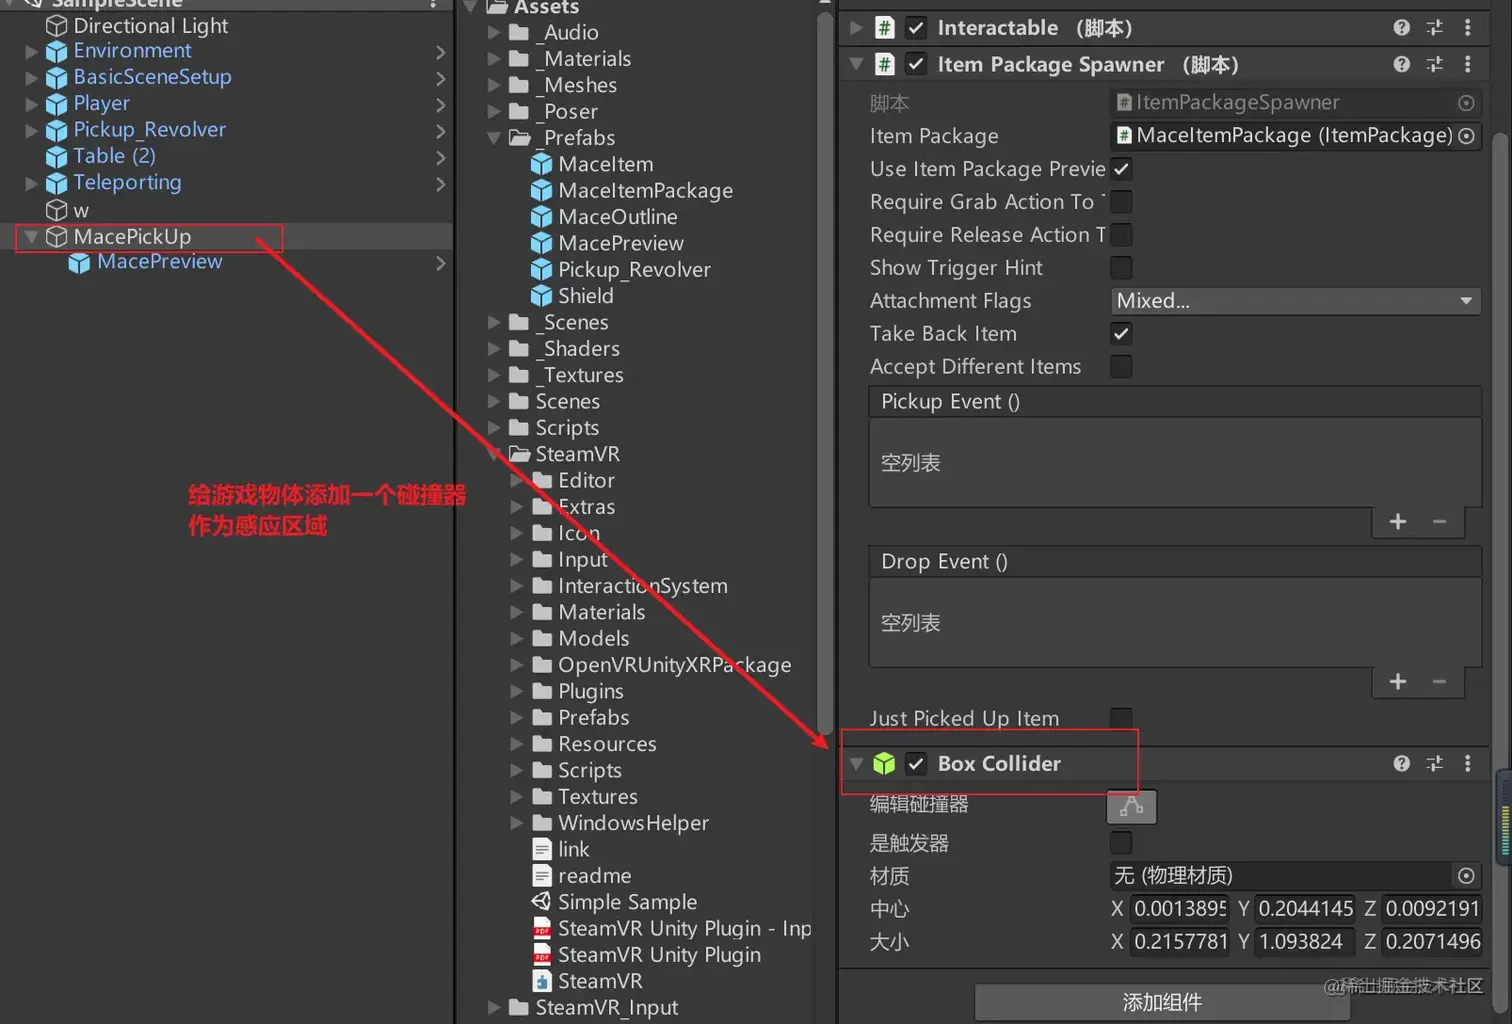Expand the InteractionSystem folder

(517, 586)
